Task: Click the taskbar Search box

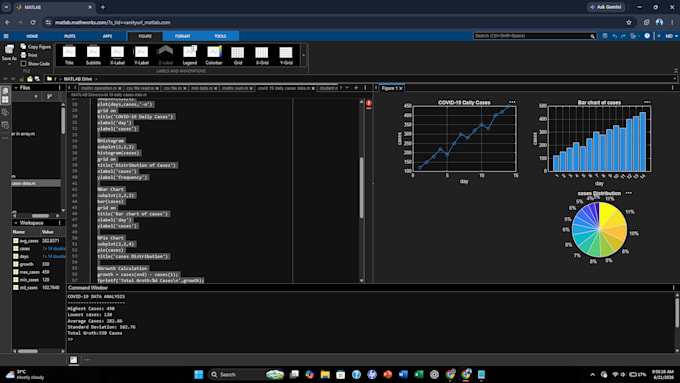Action: tap(246, 374)
